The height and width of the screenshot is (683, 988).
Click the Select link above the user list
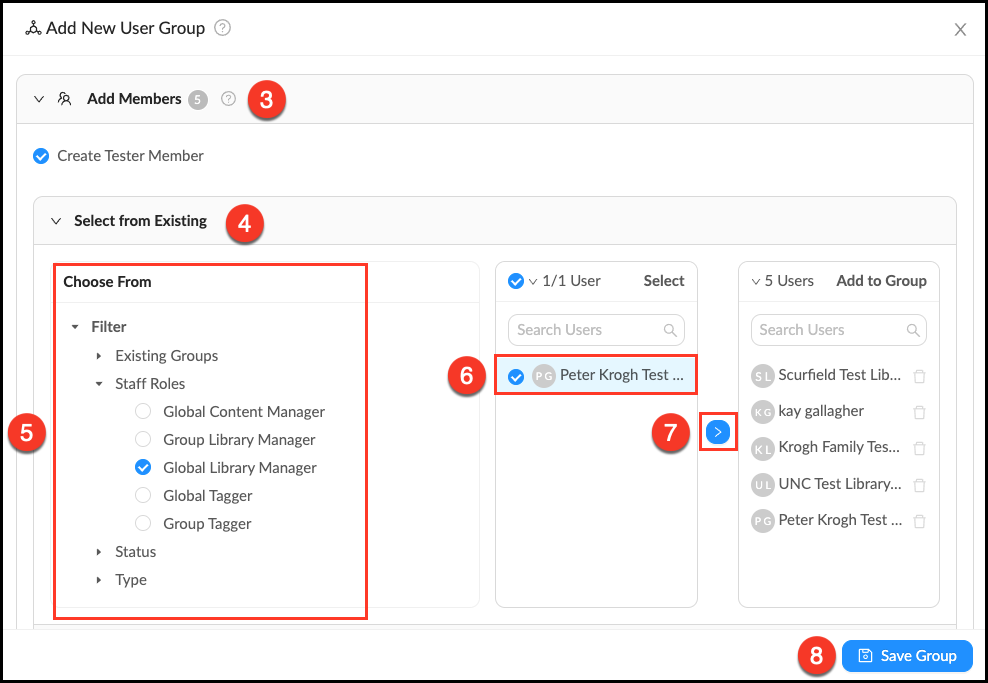[x=663, y=280]
